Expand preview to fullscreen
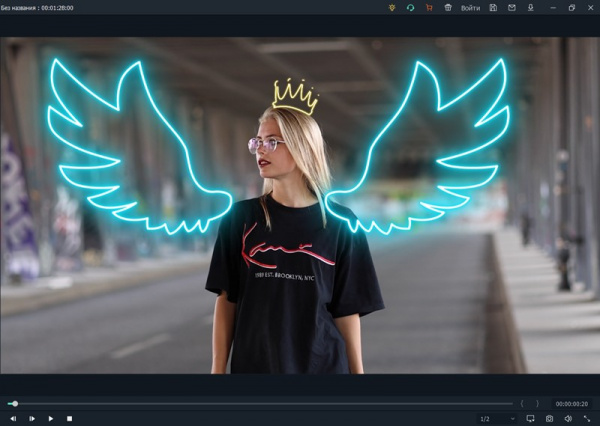 [587, 418]
